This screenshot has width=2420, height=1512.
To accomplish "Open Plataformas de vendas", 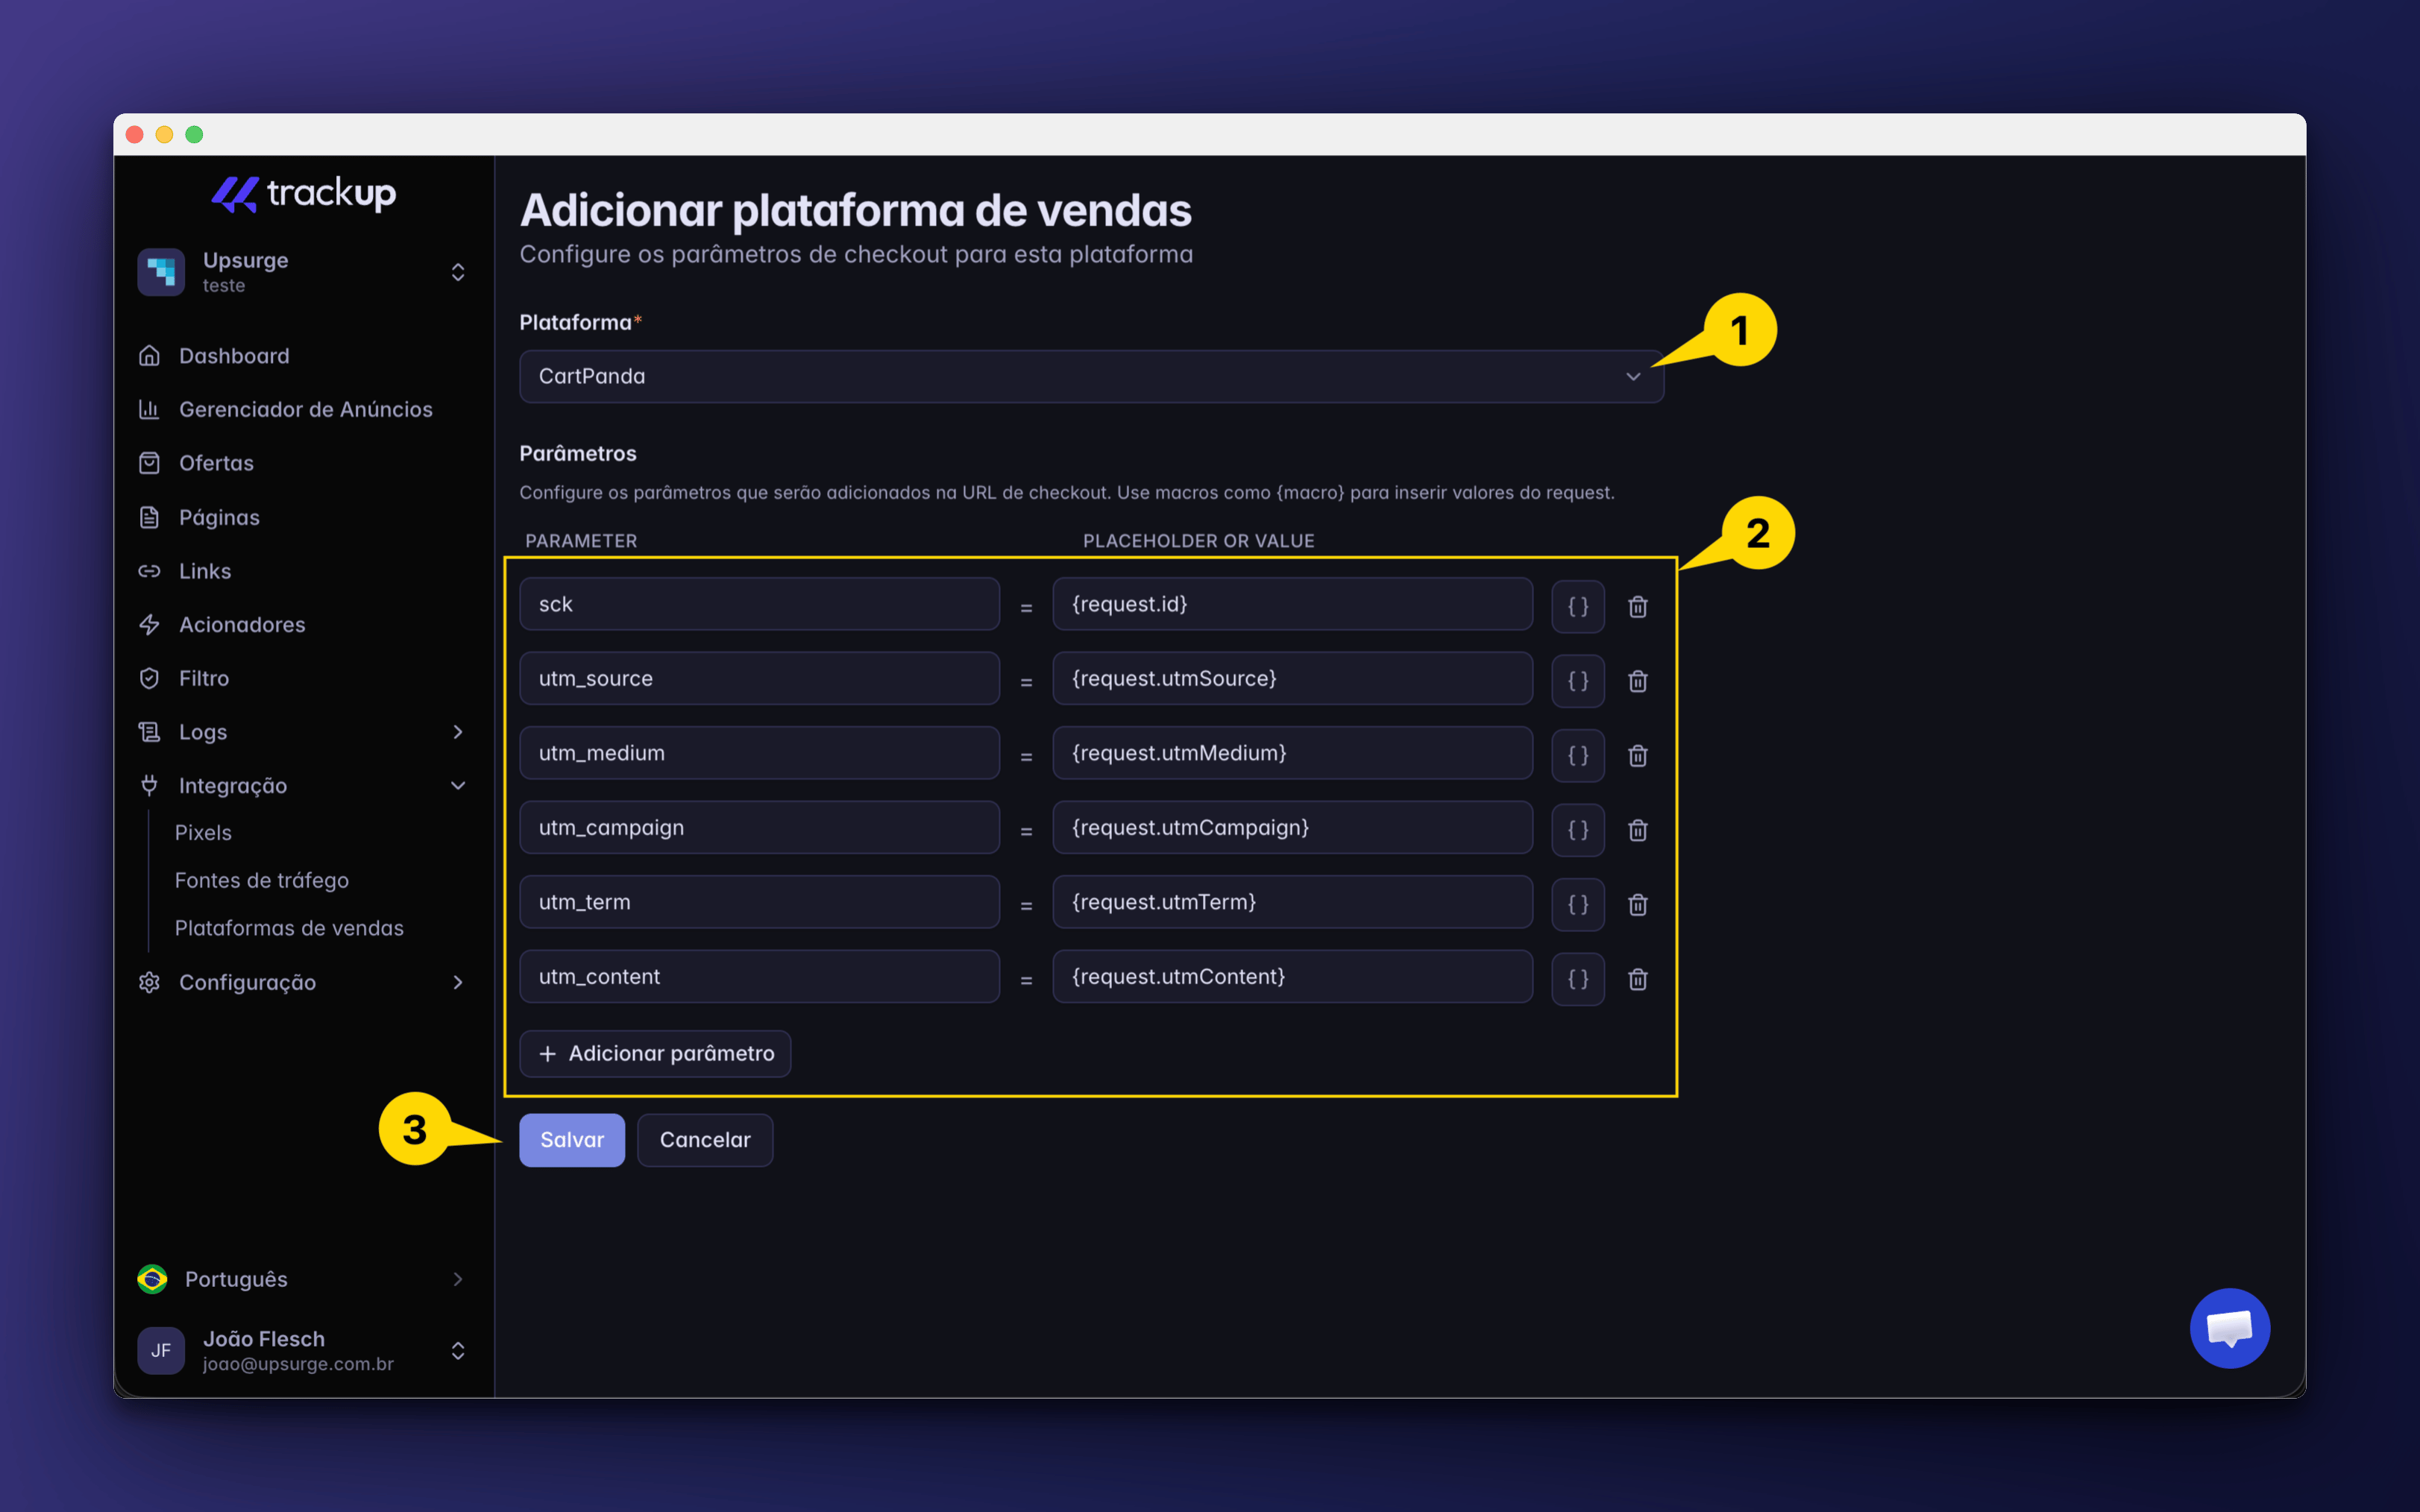I will (289, 928).
